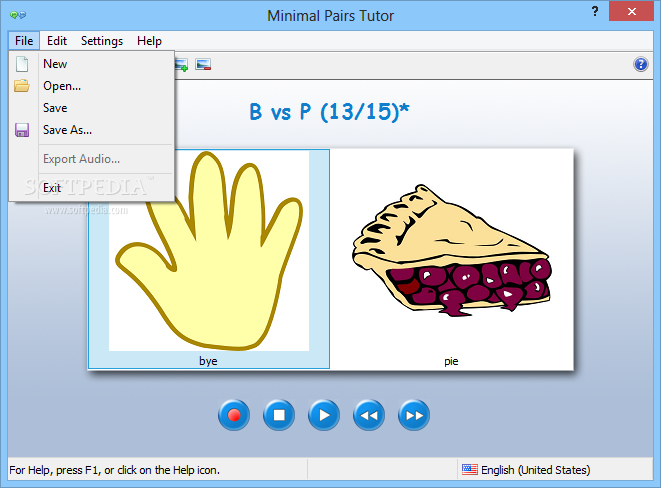Image resolution: width=661 pixels, height=488 pixels.
Task: Click the 'pie' word label
Action: [451, 361]
